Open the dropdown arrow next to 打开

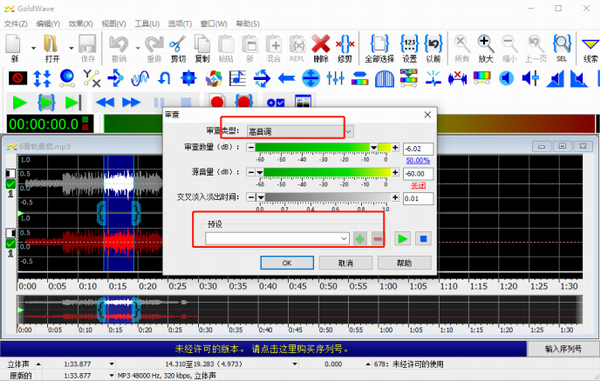click(x=71, y=48)
